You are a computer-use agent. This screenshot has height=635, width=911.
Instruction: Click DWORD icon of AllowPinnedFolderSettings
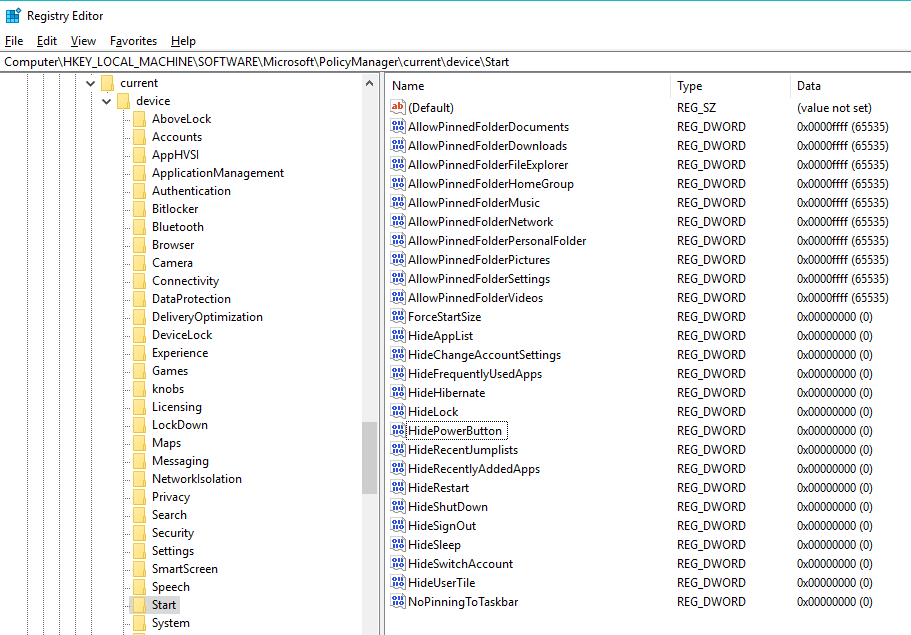(398, 279)
